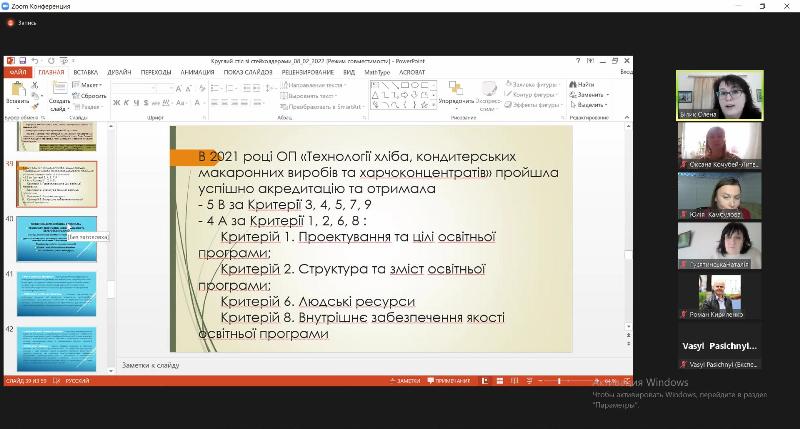The image size is (800, 429).
Task: Click Преобразовать в SmartArt button
Action: (322, 107)
